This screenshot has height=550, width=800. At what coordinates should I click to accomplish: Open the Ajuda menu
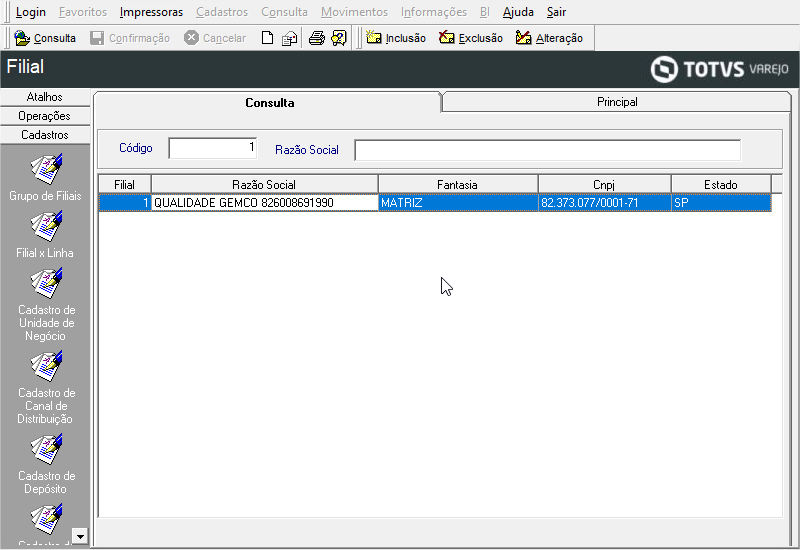click(517, 12)
